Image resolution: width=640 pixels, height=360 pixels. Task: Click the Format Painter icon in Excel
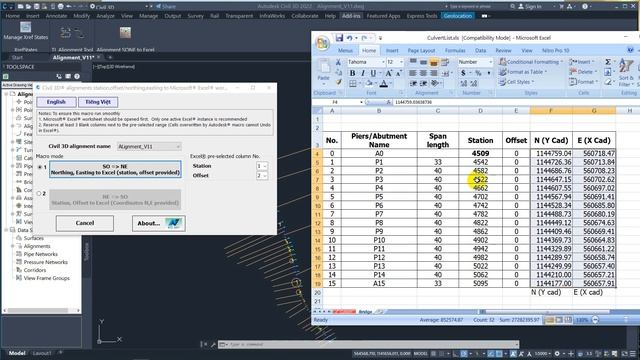338,82
